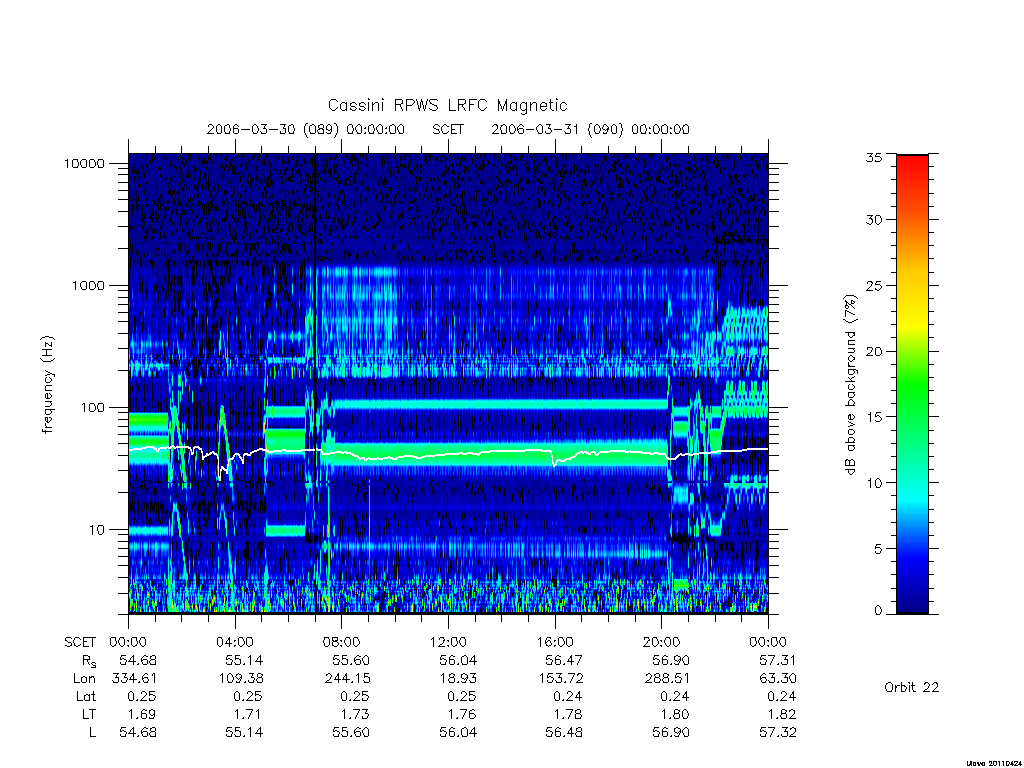The width and height of the screenshot is (1024, 768).
Task: Click the Rs row value '57.31'
Action: point(777,660)
